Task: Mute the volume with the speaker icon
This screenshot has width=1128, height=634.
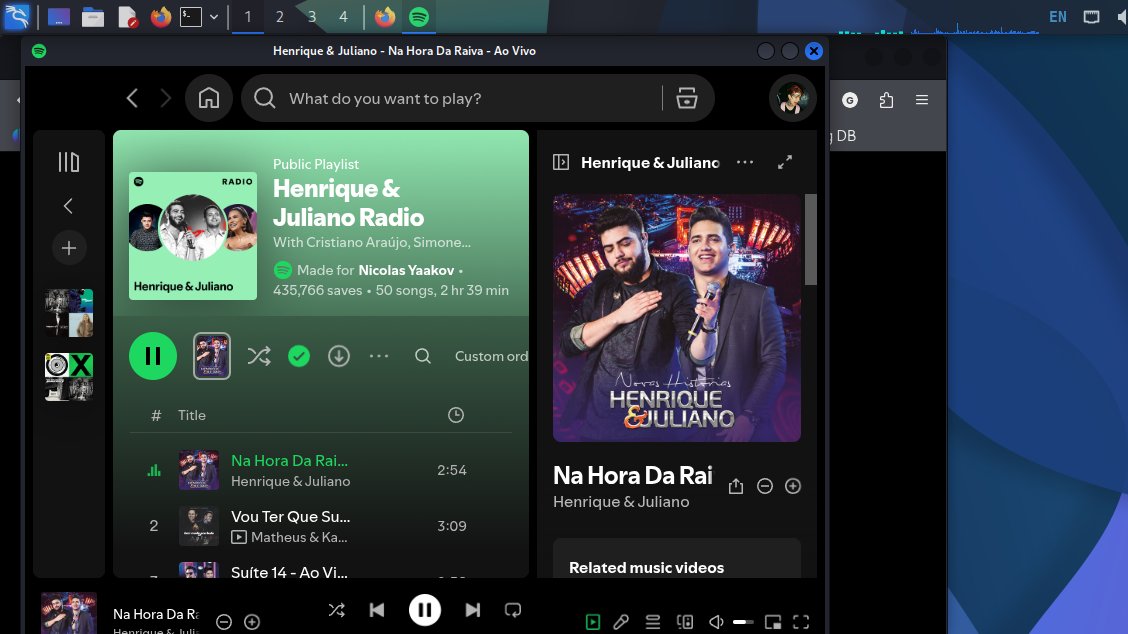Action: tap(717, 622)
